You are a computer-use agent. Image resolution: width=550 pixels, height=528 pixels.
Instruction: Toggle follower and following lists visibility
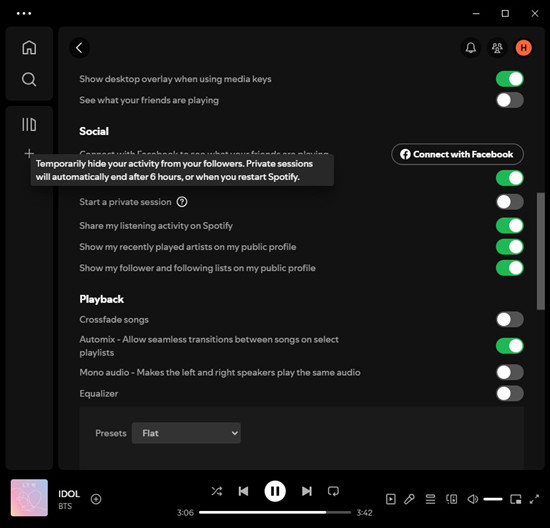pos(510,268)
